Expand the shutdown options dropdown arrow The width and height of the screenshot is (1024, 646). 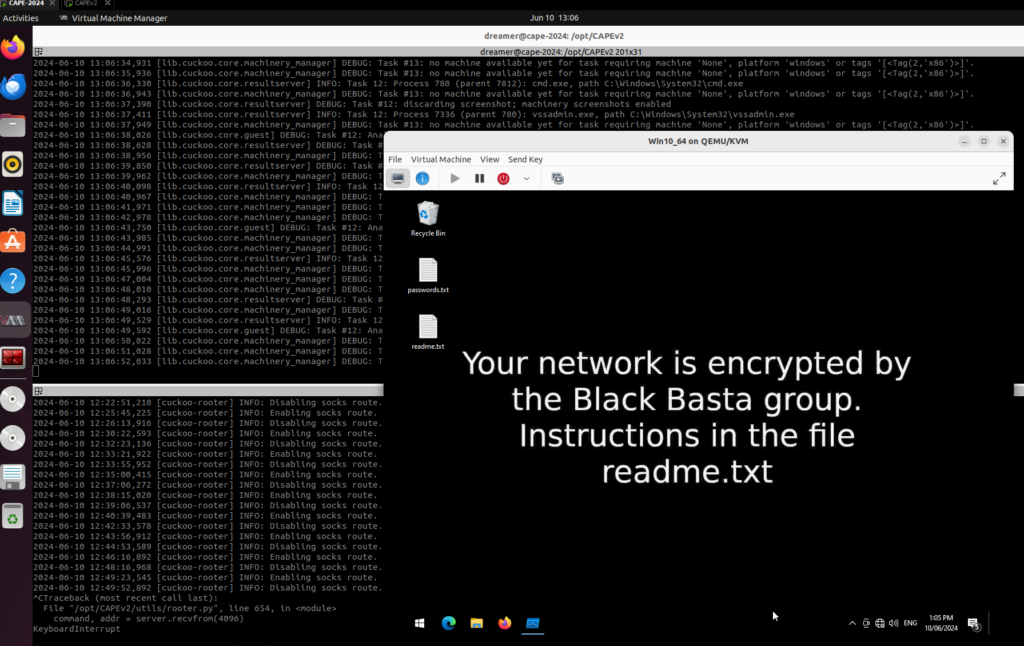(526, 178)
